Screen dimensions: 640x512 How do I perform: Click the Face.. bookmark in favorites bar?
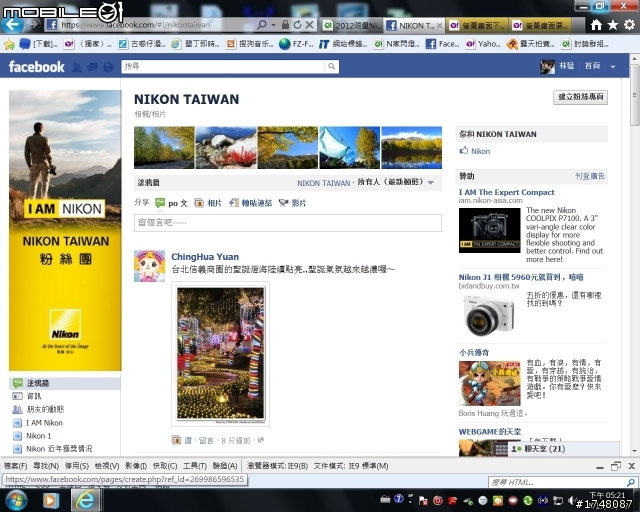443,44
